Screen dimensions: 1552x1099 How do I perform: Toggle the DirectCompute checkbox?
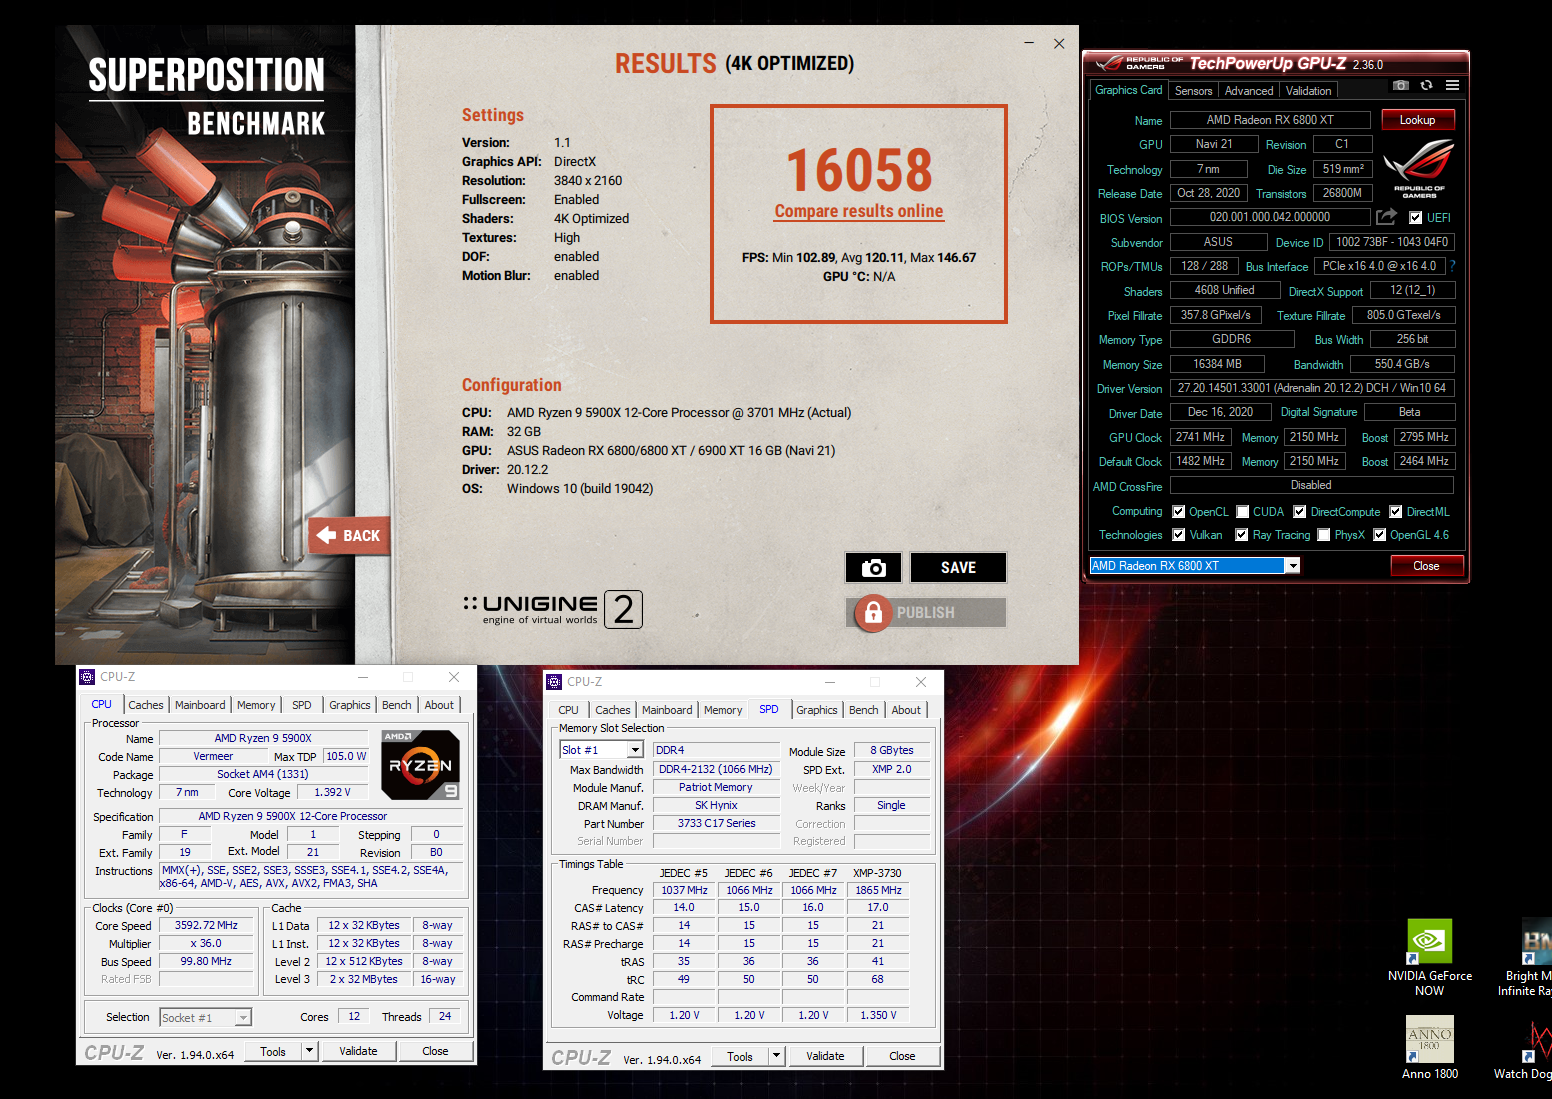point(1300,512)
